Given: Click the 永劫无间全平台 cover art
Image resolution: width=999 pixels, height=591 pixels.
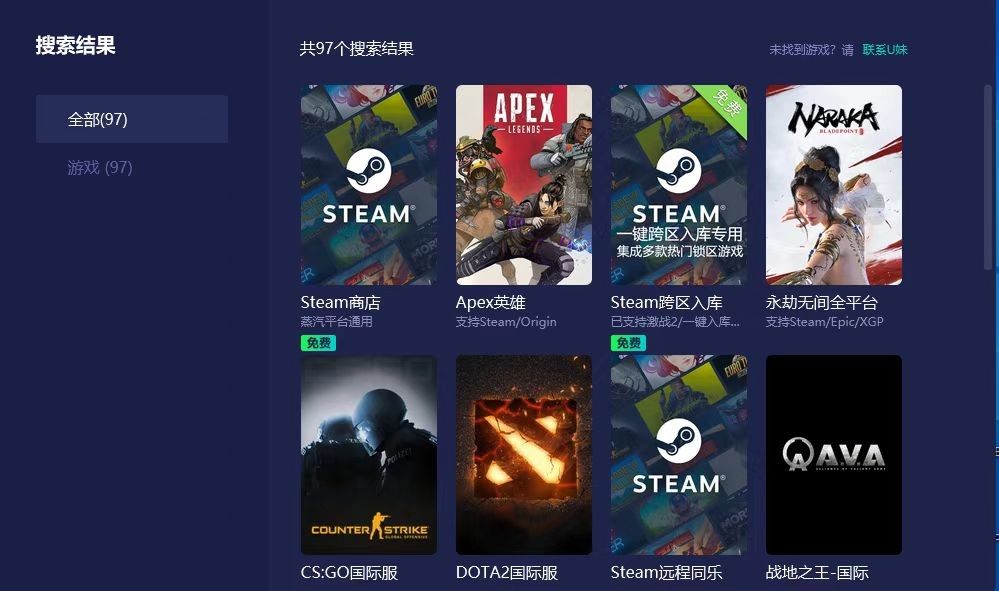Looking at the screenshot, I should tap(833, 184).
